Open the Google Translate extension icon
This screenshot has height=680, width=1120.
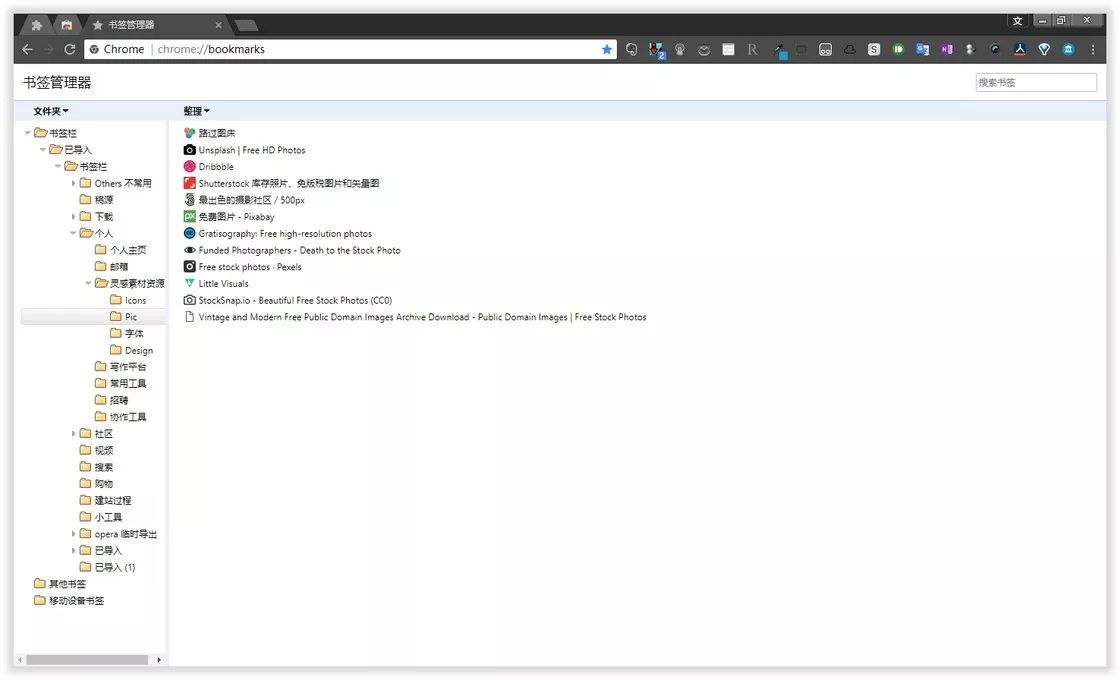pos(922,49)
